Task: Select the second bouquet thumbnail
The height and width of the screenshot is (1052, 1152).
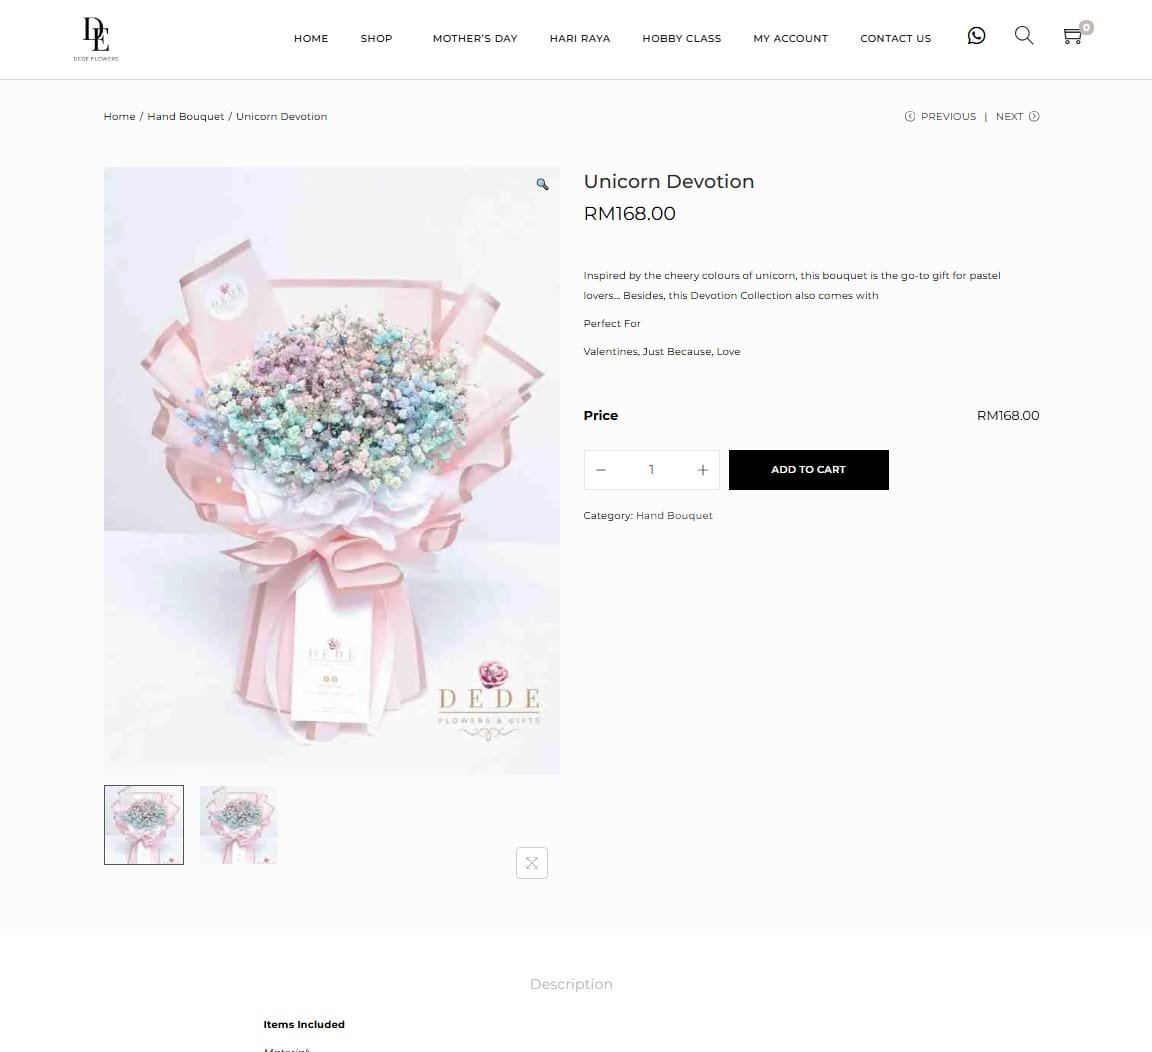Action: 239,825
